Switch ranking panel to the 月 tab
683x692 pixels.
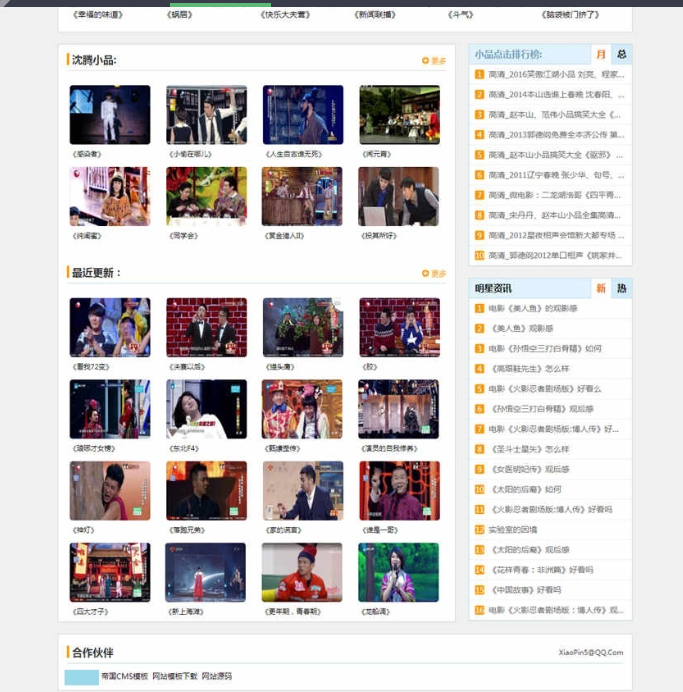click(x=601, y=54)
